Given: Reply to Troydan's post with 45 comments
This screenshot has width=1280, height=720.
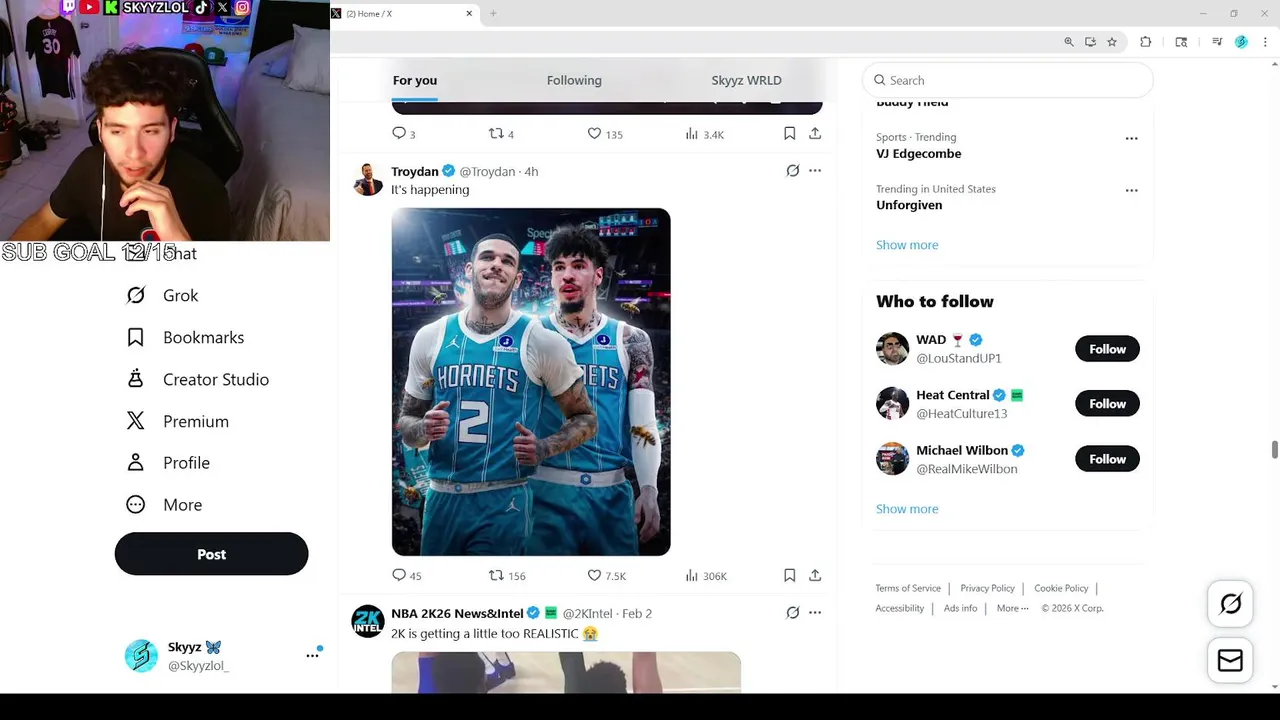Looking at the screenshot, I should tap(407, 575).
